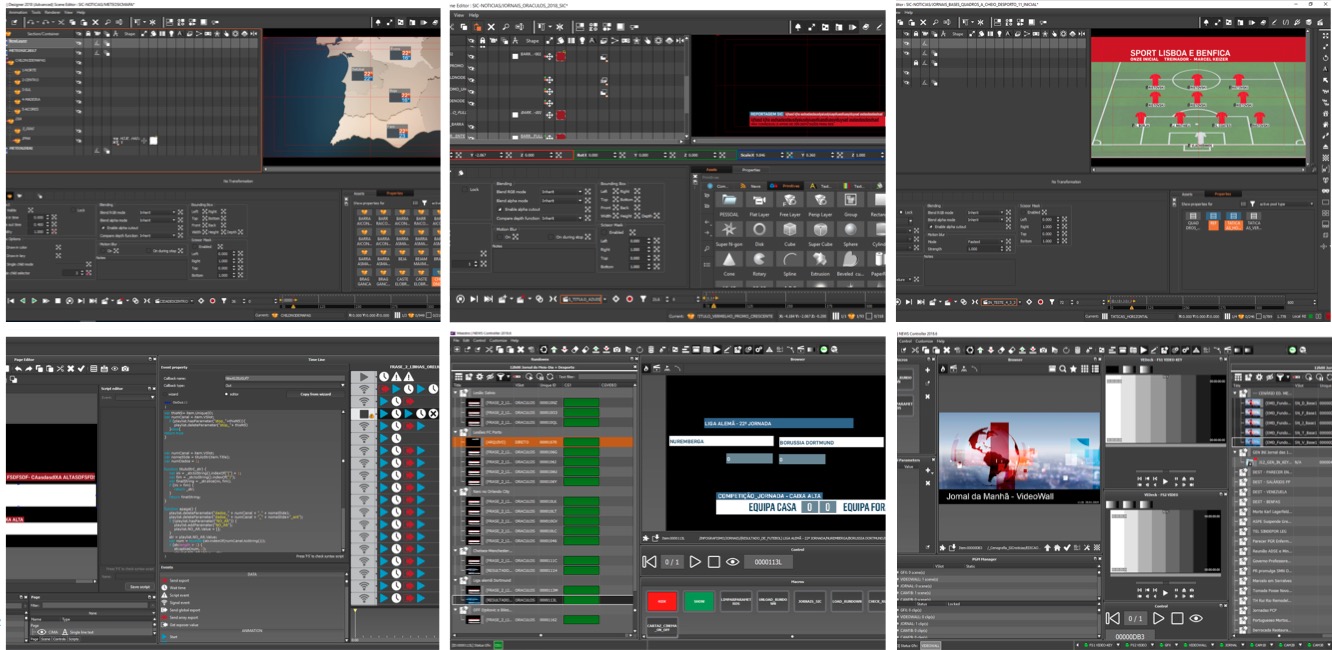Click the filter funnel in ORACULOS timeline bar
The image size is (1332, 650).
click(643, 299)
